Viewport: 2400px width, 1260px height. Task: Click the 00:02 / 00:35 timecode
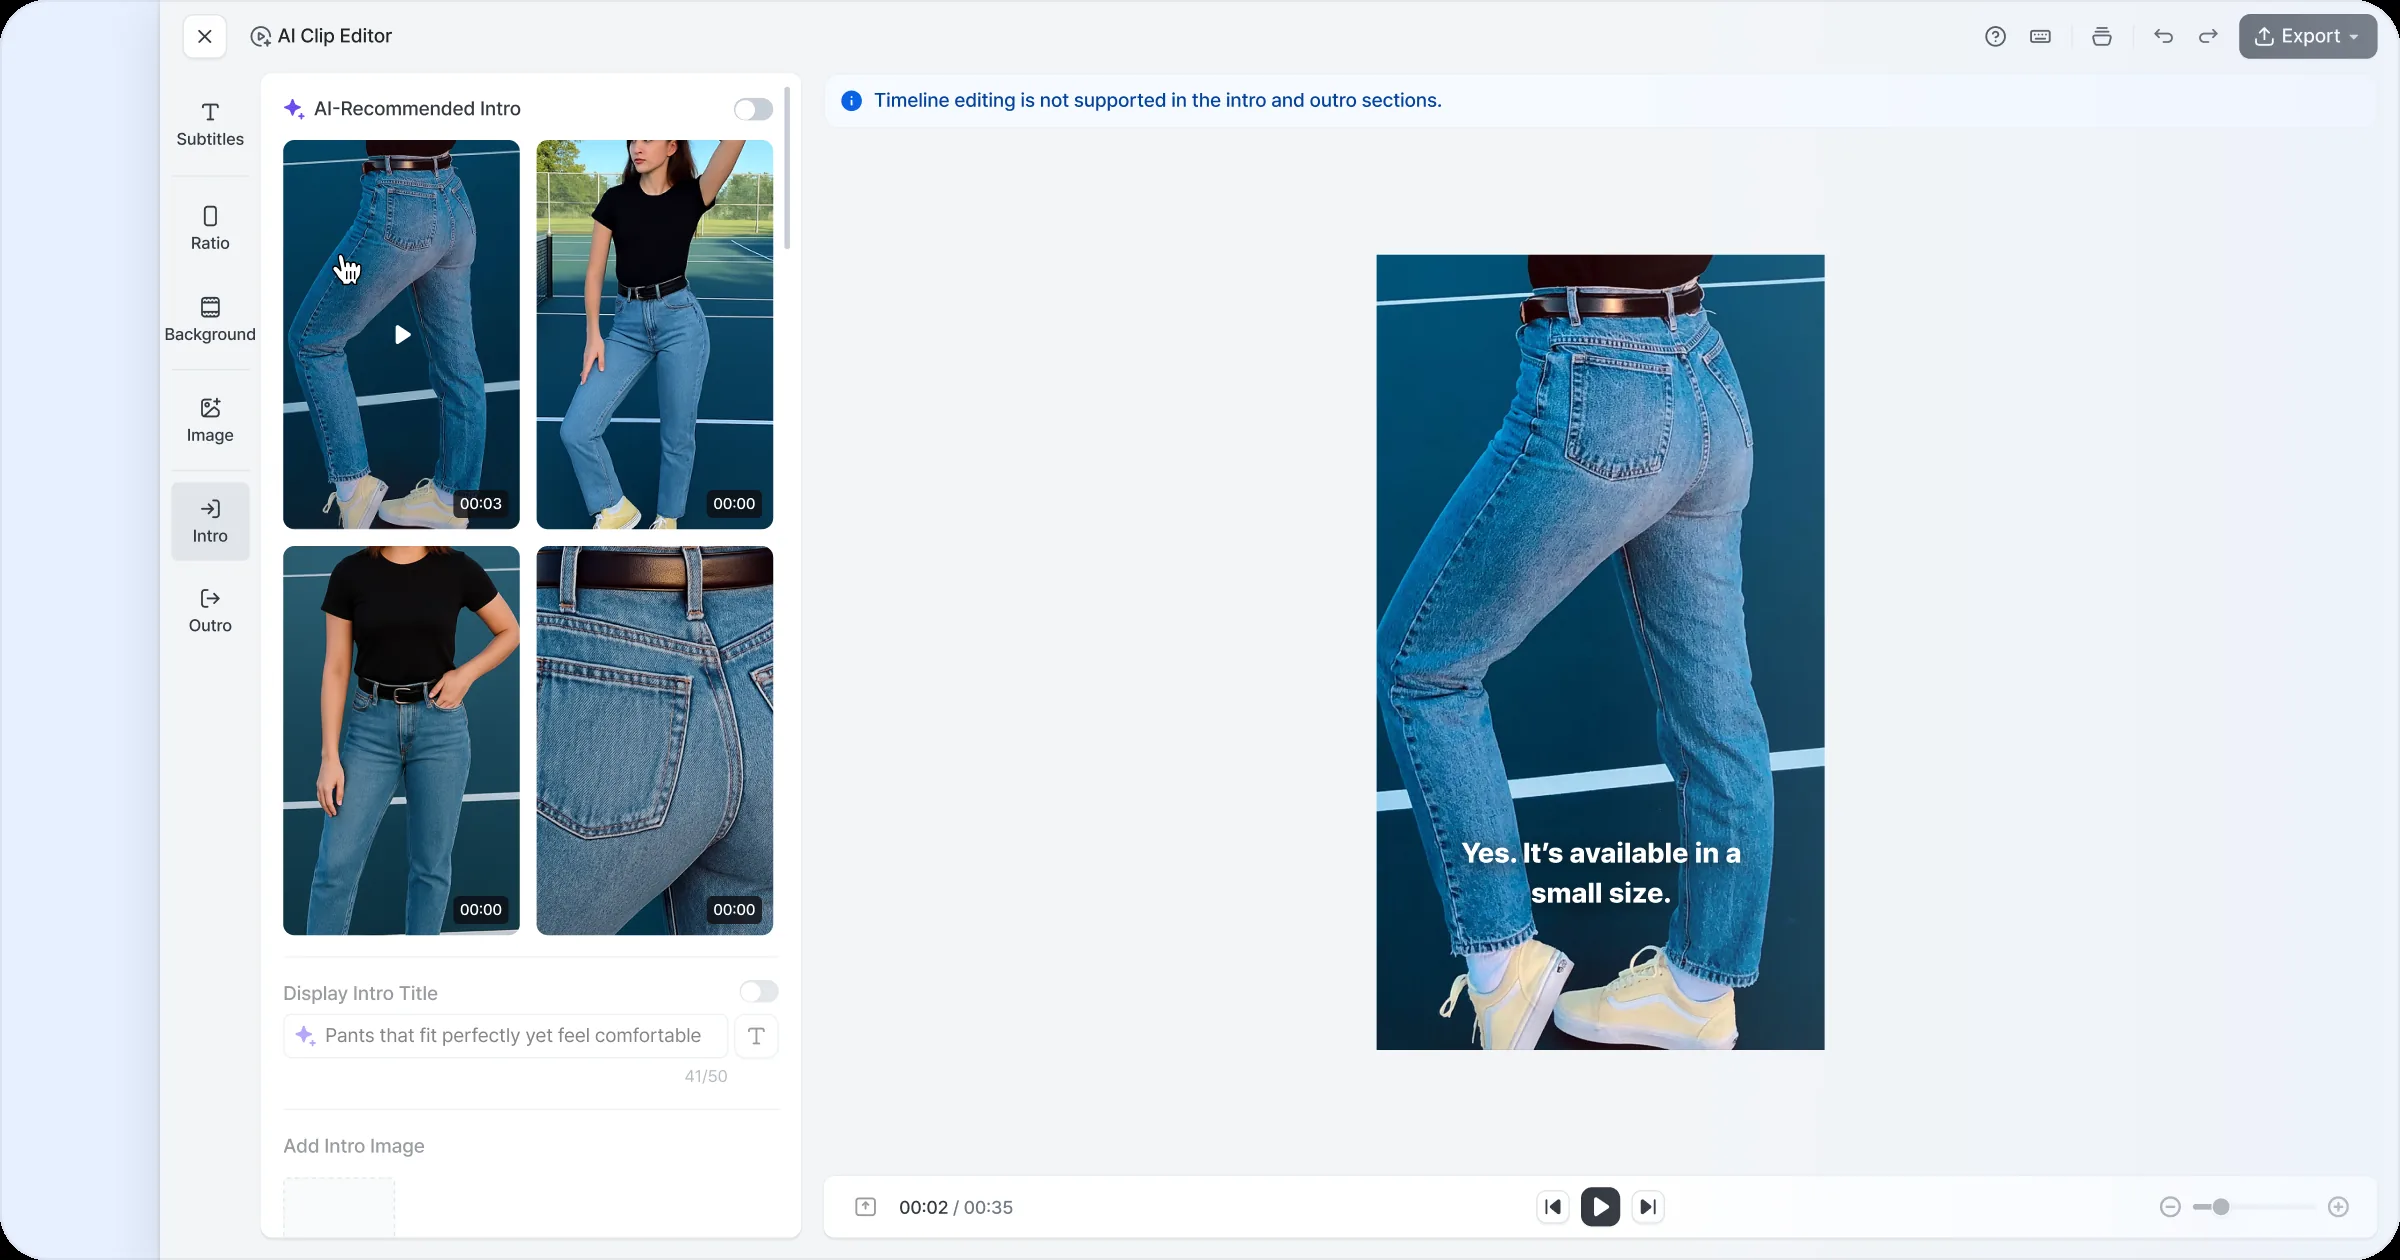click(x=956, y=1207)
